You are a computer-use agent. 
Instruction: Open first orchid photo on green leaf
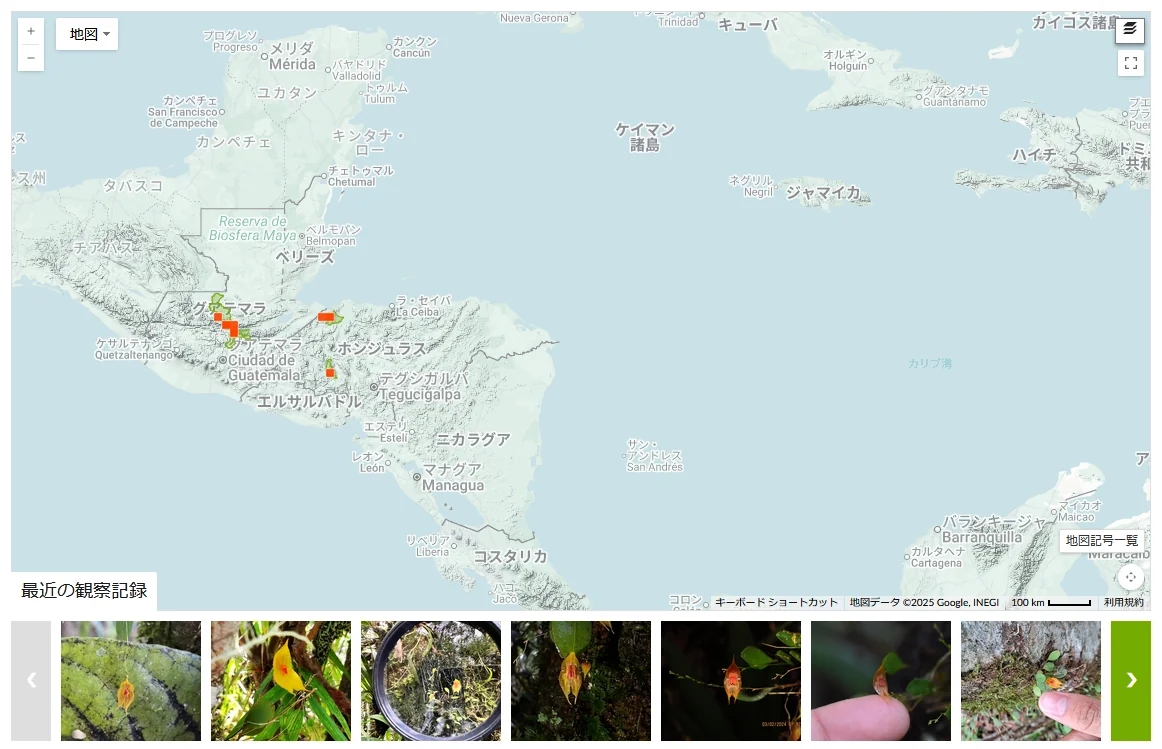(131, 681)
